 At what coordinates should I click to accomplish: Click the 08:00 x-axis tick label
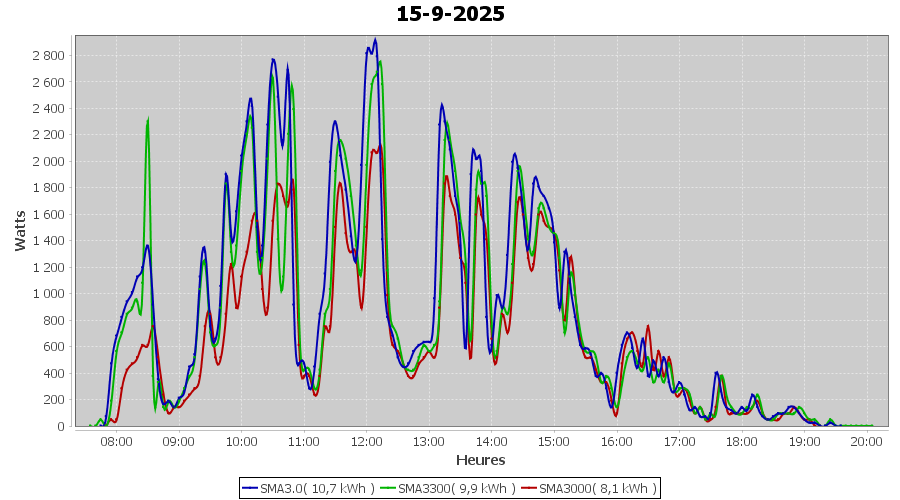coord(117,442)
